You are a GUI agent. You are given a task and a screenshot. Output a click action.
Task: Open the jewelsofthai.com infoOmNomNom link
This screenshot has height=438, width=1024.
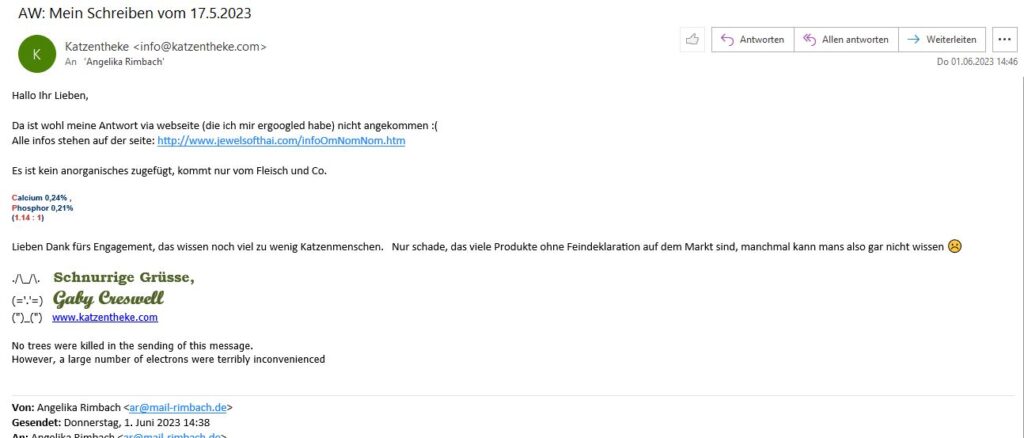[x=281, y=140]
